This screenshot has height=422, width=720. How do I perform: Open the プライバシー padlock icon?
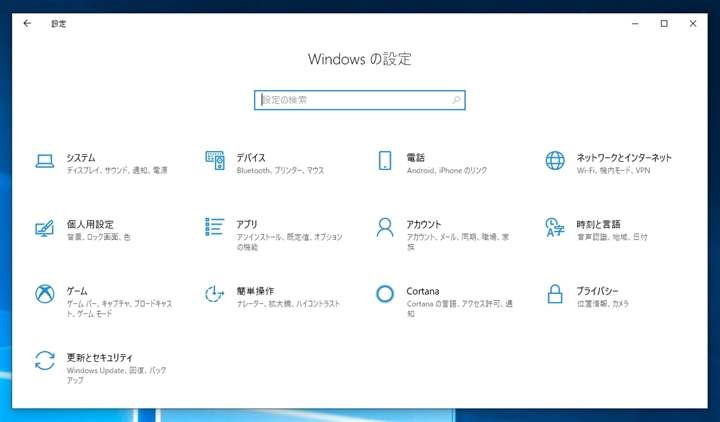click(x=555, y=294)
